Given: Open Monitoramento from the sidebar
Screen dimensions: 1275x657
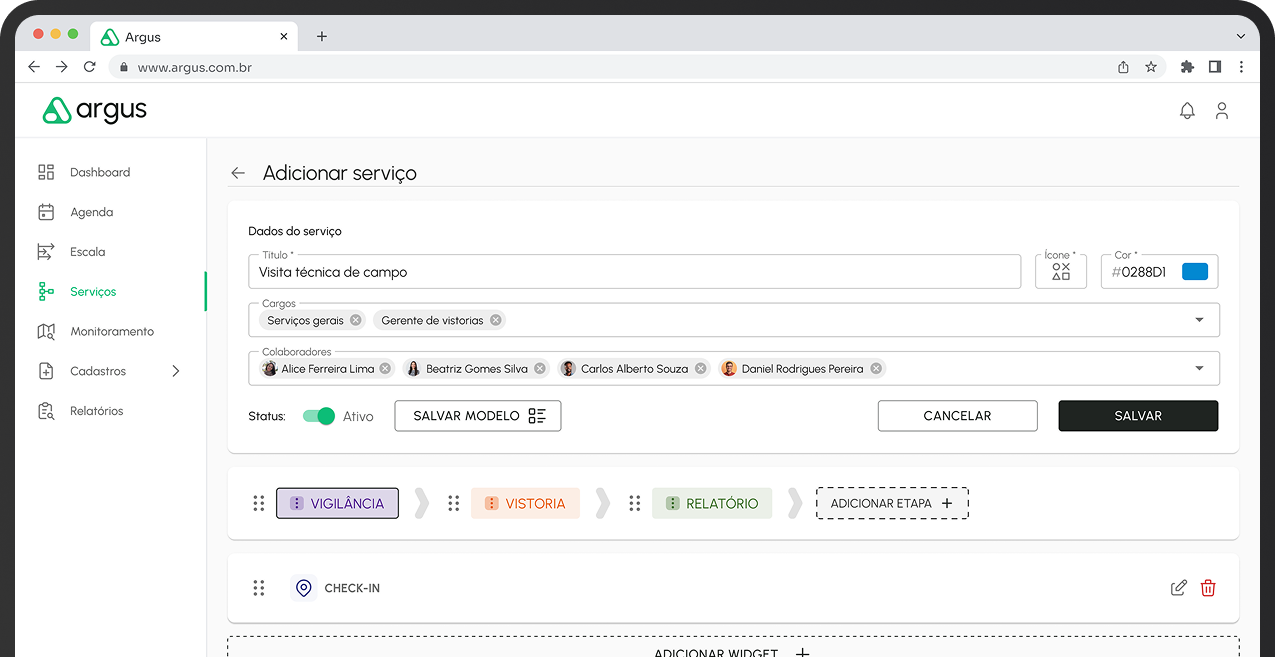Looking at the screenshot, I should pyautogui.click(x=111, y=331).
